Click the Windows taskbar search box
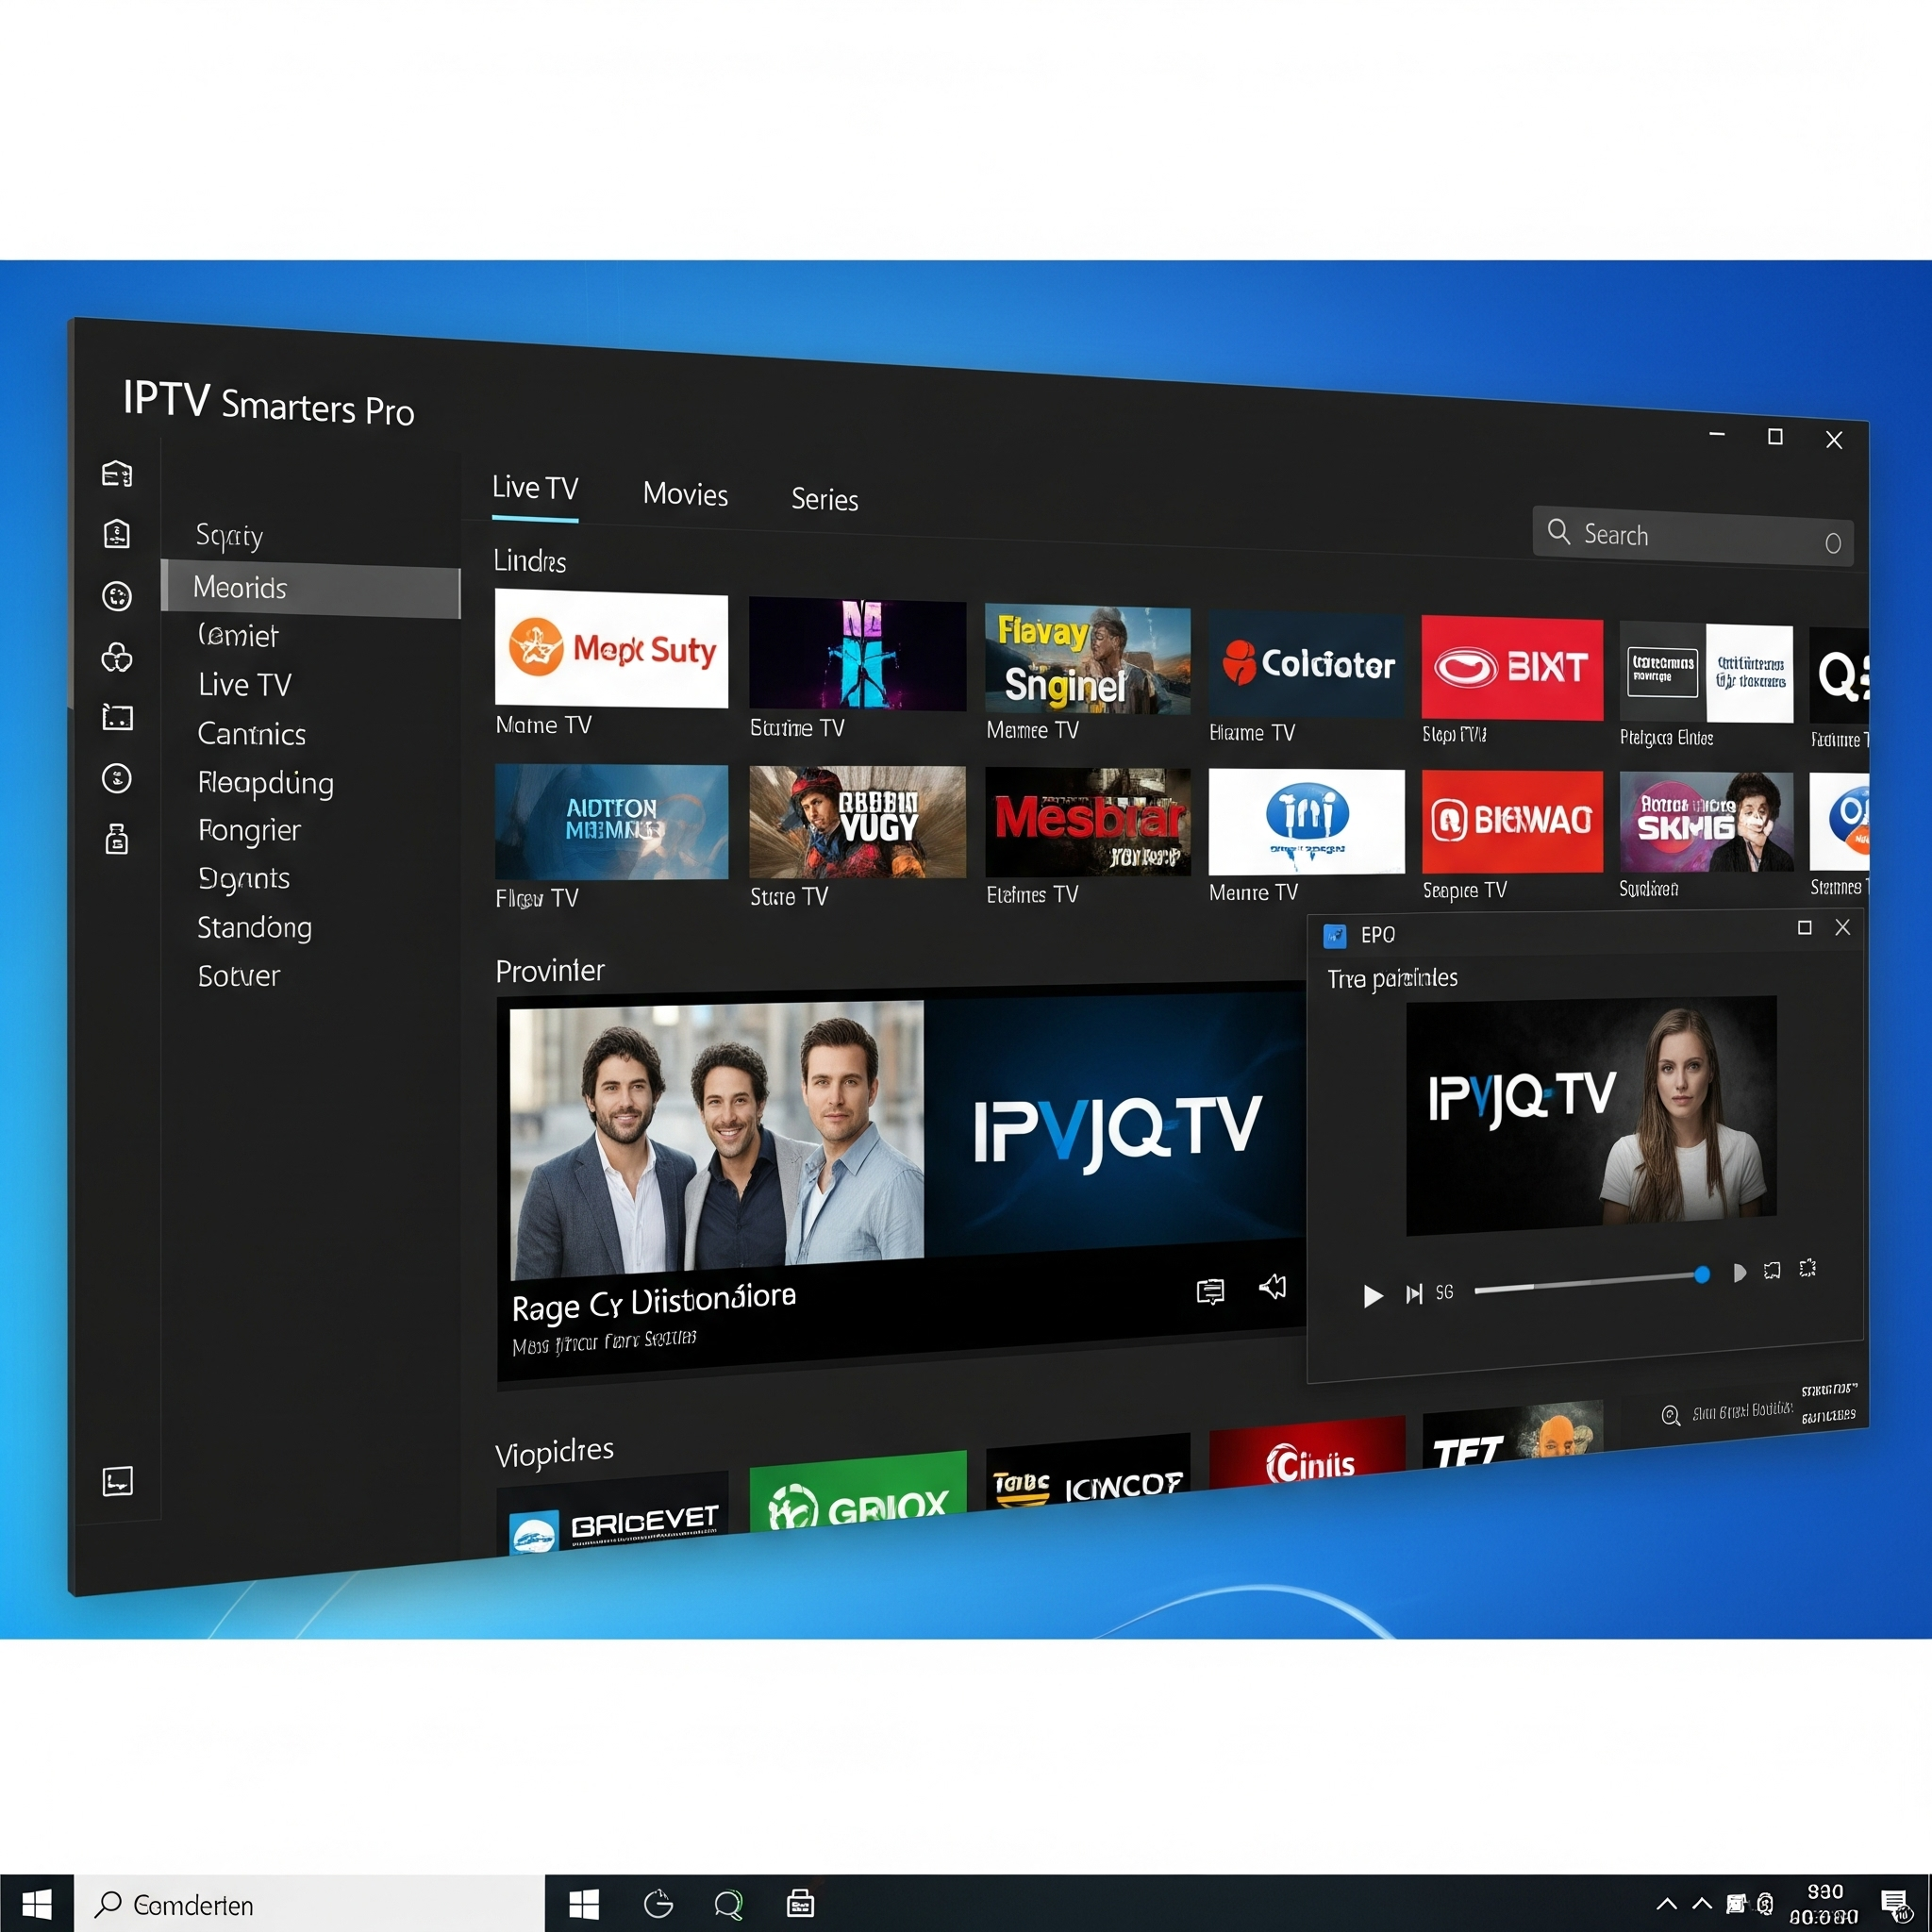 pyautogui.click(x=309, y=1903)
